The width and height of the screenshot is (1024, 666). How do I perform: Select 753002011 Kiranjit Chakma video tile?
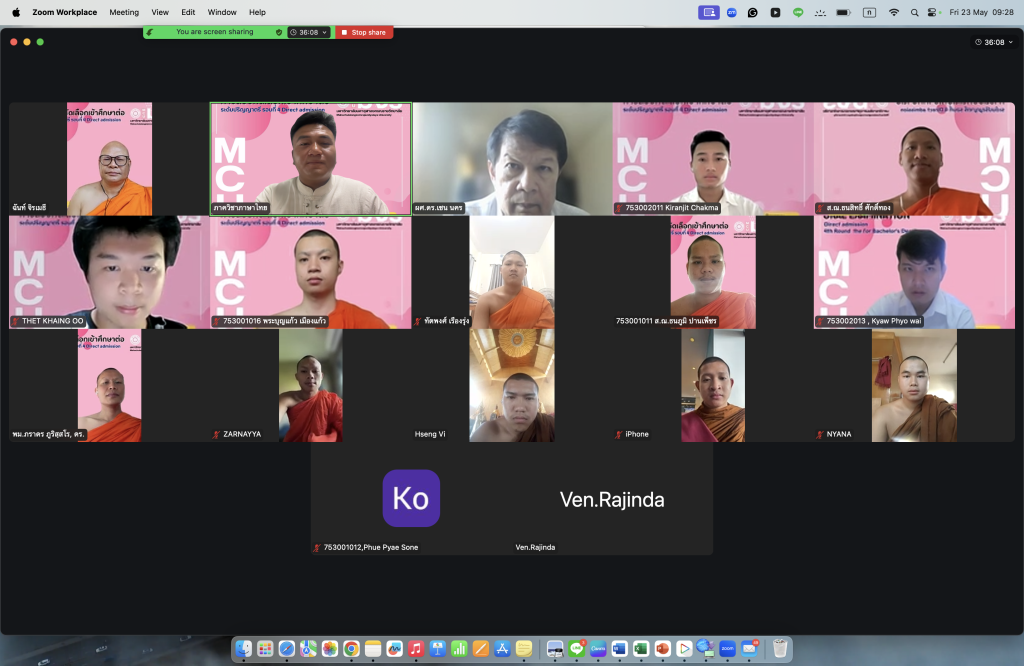(713, 159)
